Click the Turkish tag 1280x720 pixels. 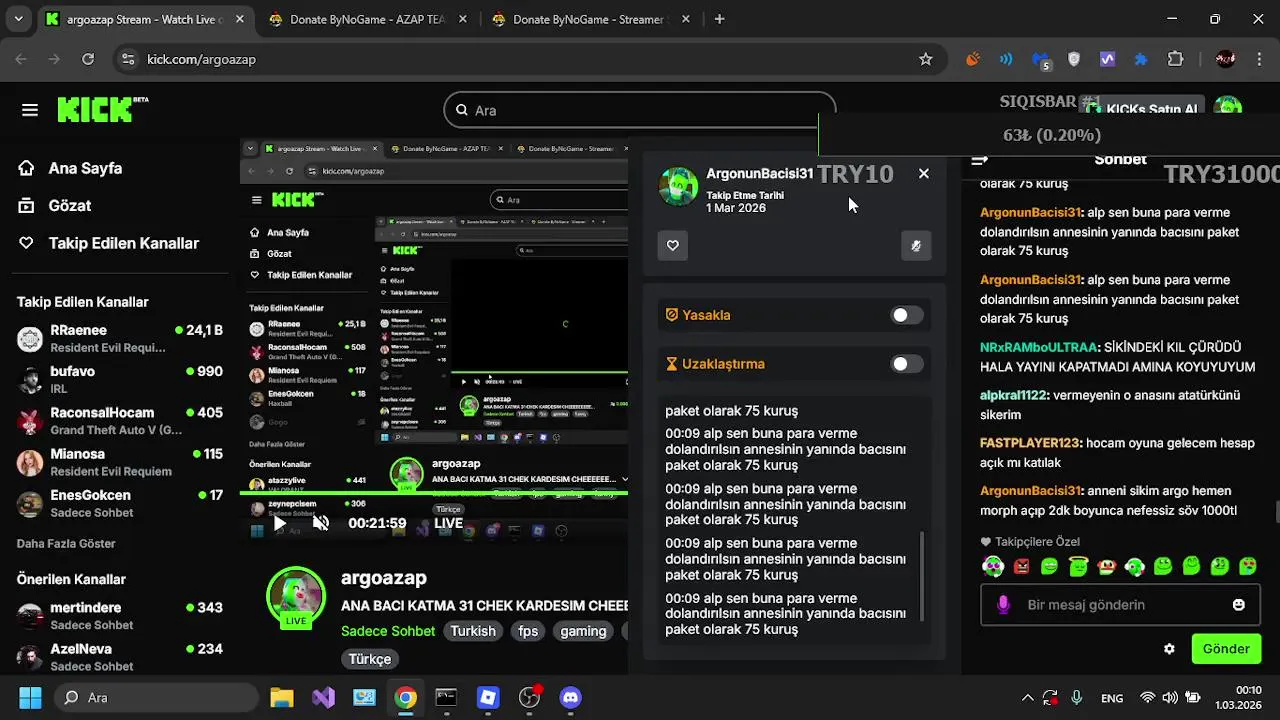click(473, 631)
